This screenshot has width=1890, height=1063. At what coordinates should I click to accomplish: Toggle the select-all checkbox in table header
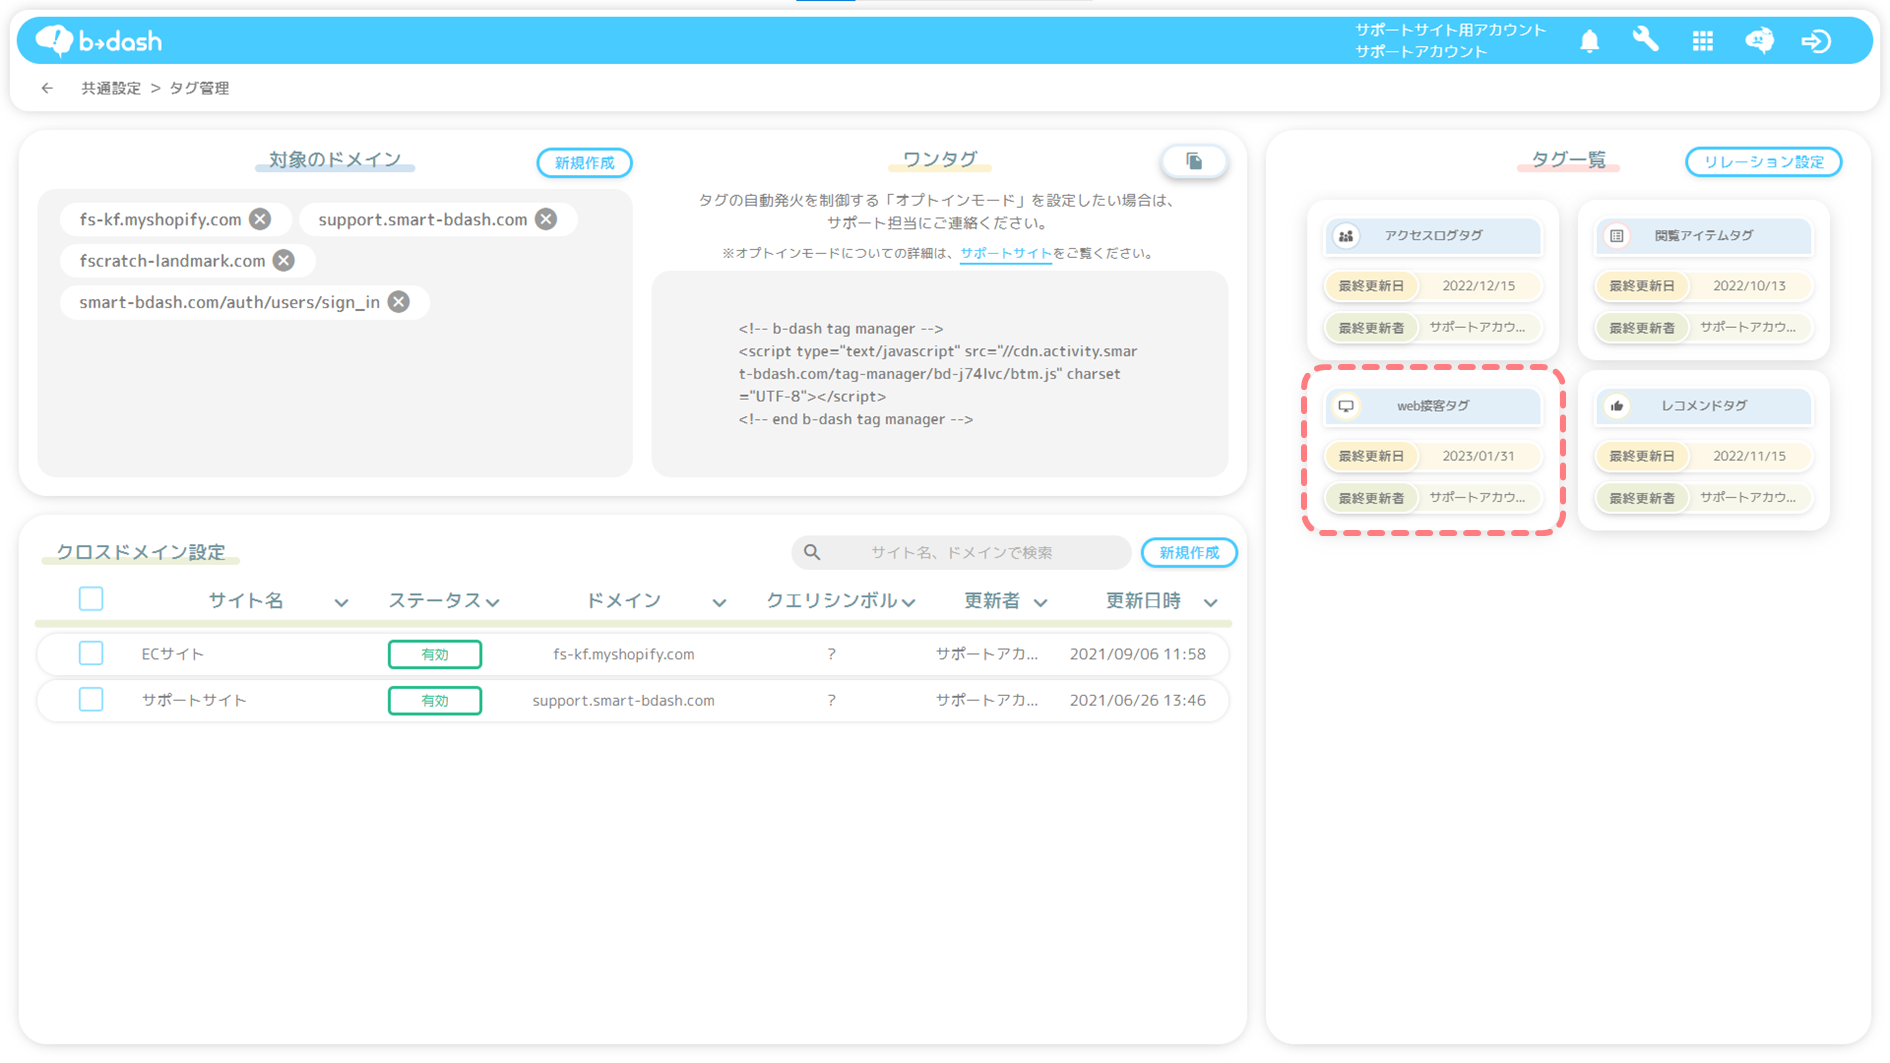coord(91,599)
